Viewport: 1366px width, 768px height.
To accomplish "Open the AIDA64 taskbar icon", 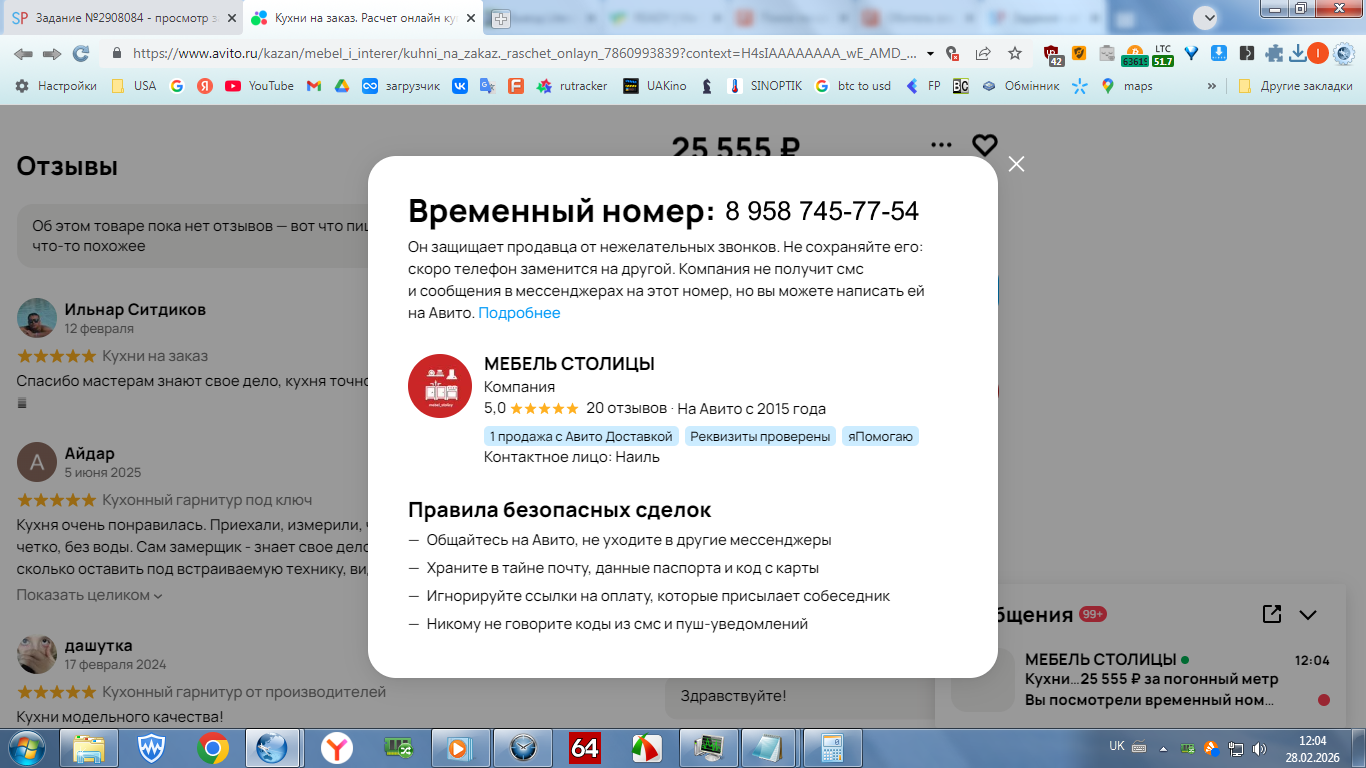I will click(584, 748).
